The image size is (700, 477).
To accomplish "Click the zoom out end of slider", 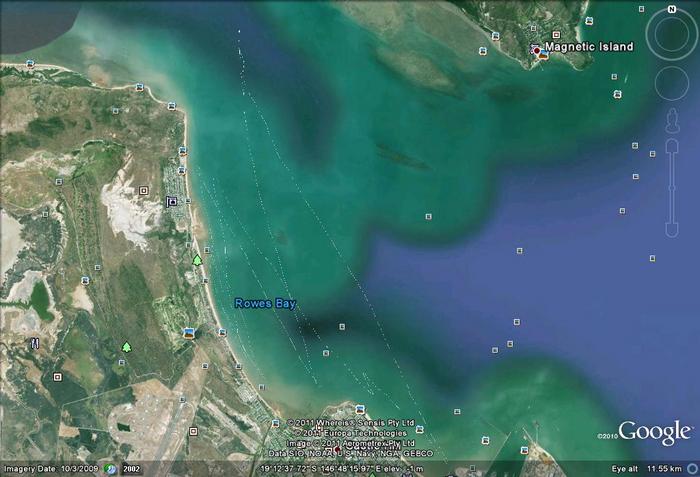I will tap(672, 230).
